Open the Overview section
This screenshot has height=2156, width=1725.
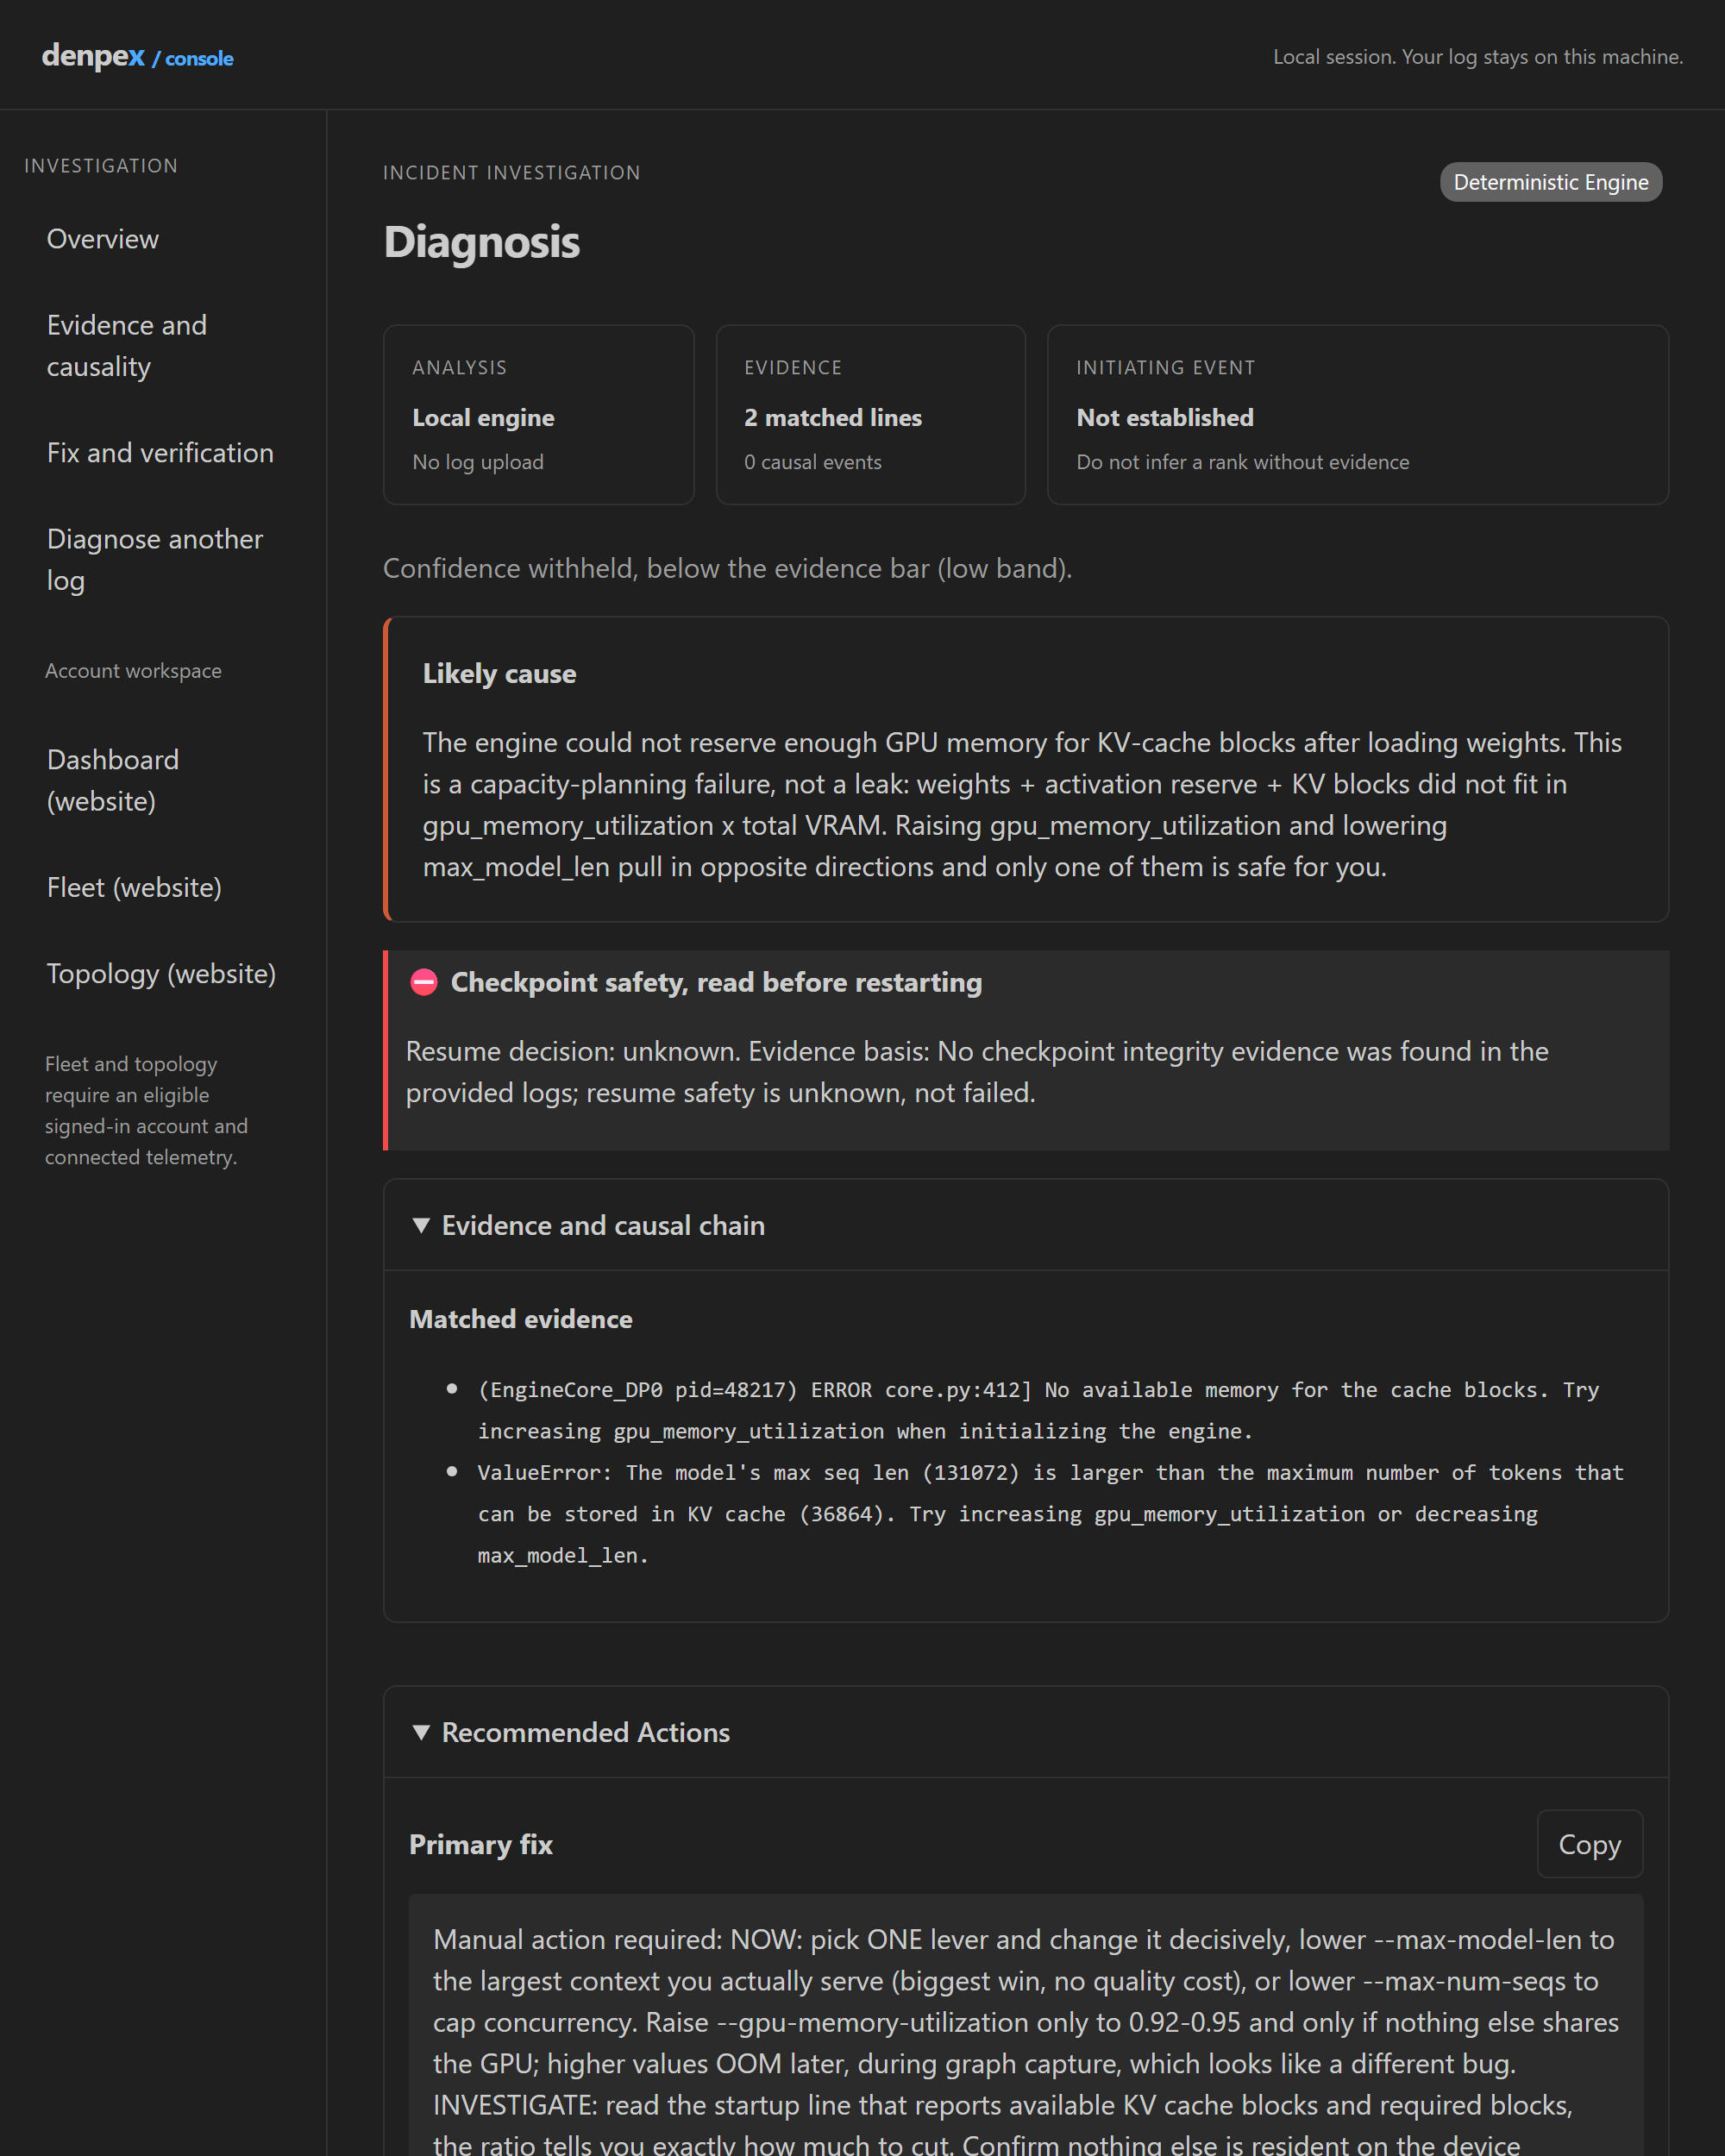pos(102,239)
